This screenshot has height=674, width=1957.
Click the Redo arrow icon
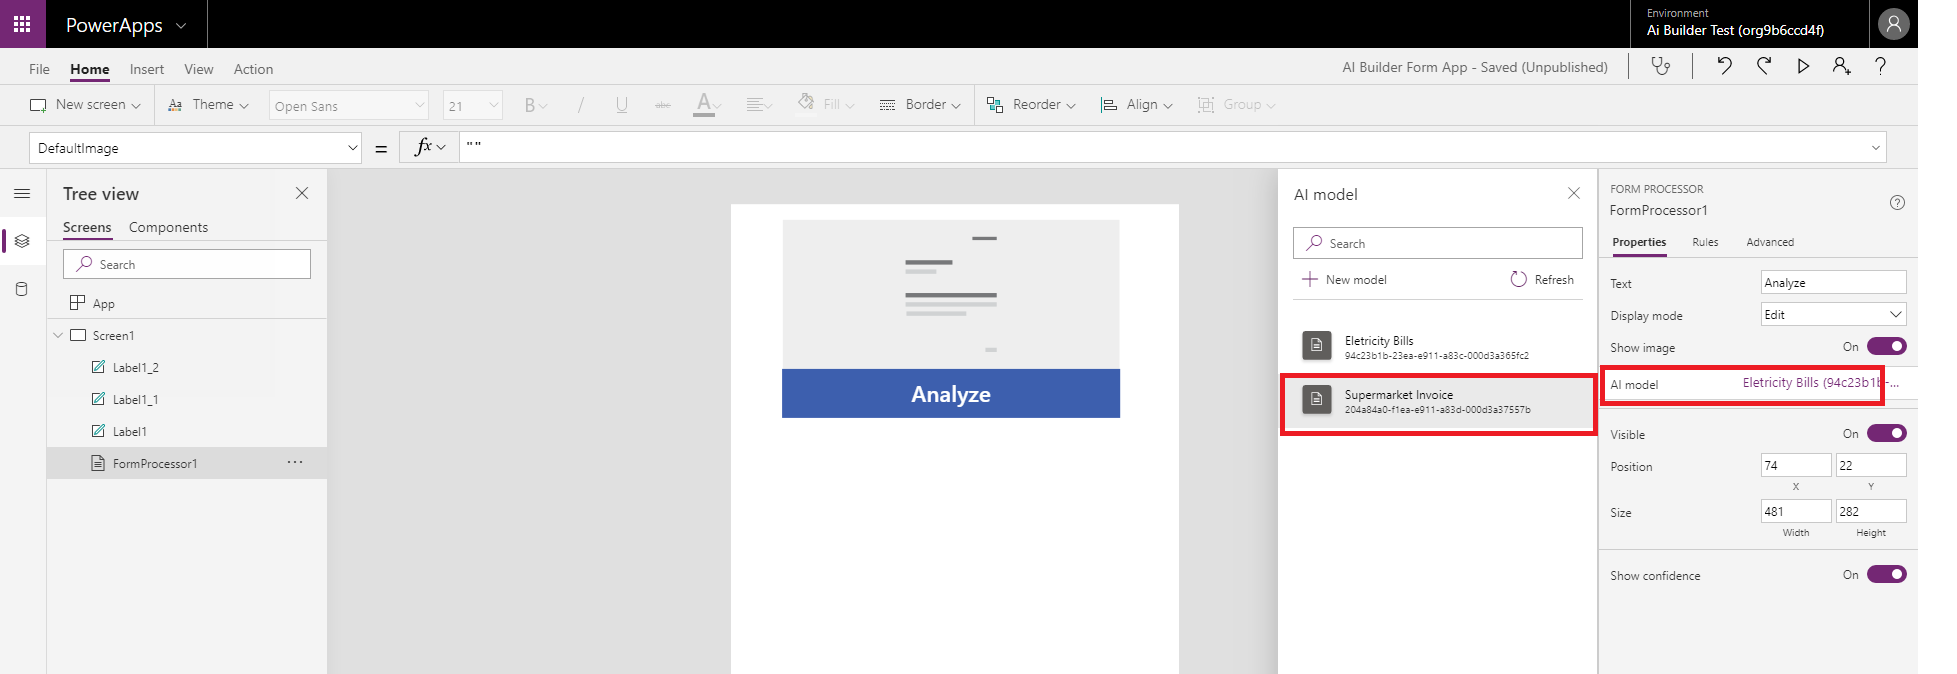(x=1764, y=67)
